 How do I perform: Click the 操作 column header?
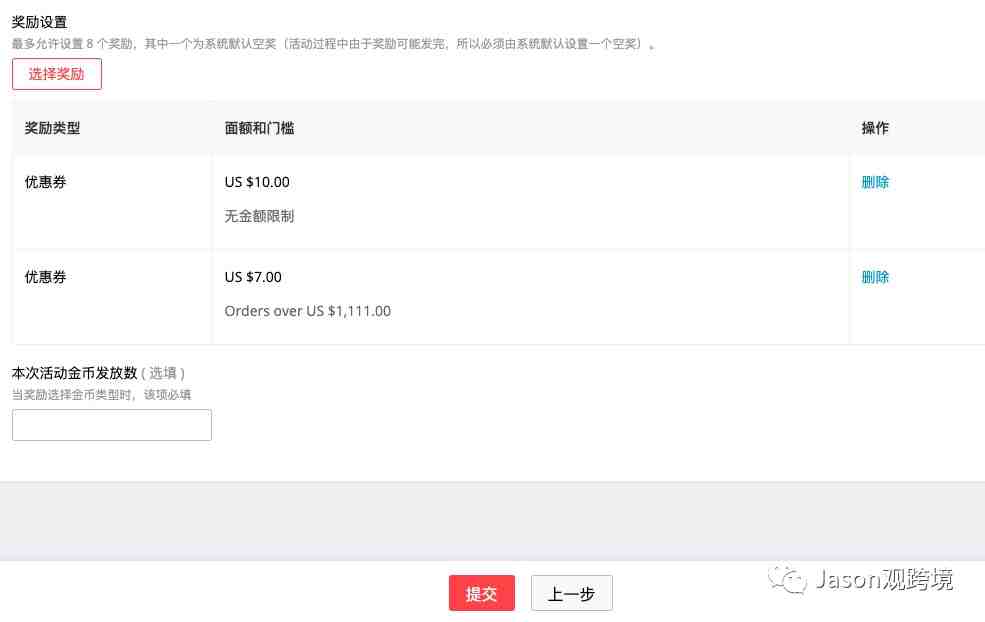click(x=875, y=128)
